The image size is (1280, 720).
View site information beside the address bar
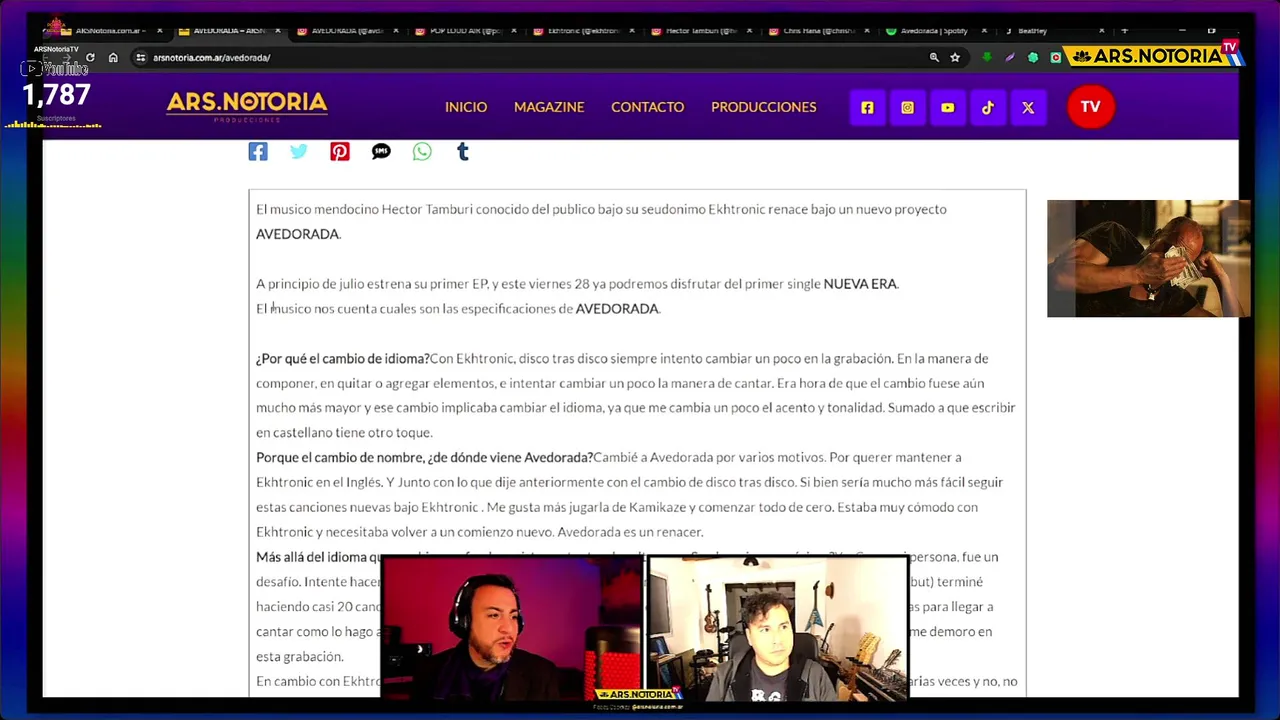[140, 58]
